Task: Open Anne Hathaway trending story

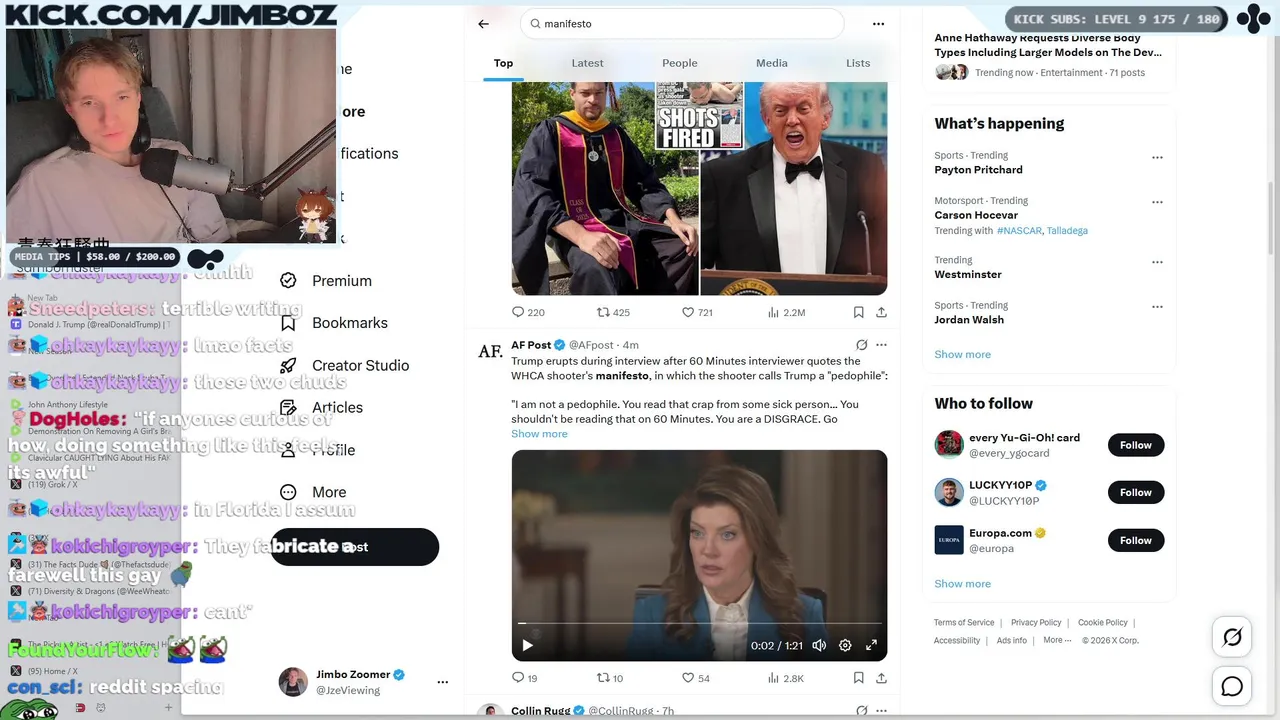Action: coord(1048,45)
